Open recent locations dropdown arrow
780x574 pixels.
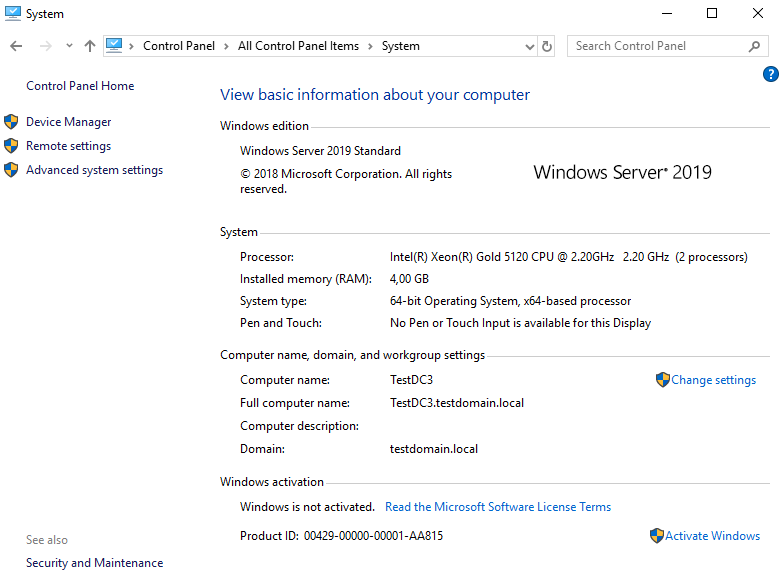tap(69, 46)
